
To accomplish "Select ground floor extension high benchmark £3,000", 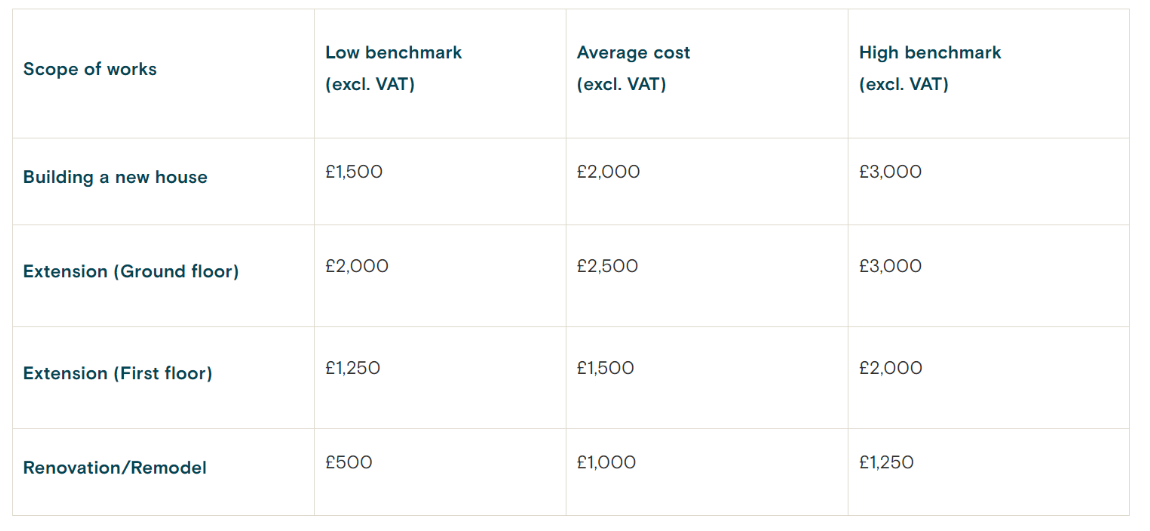I will 890,266.
